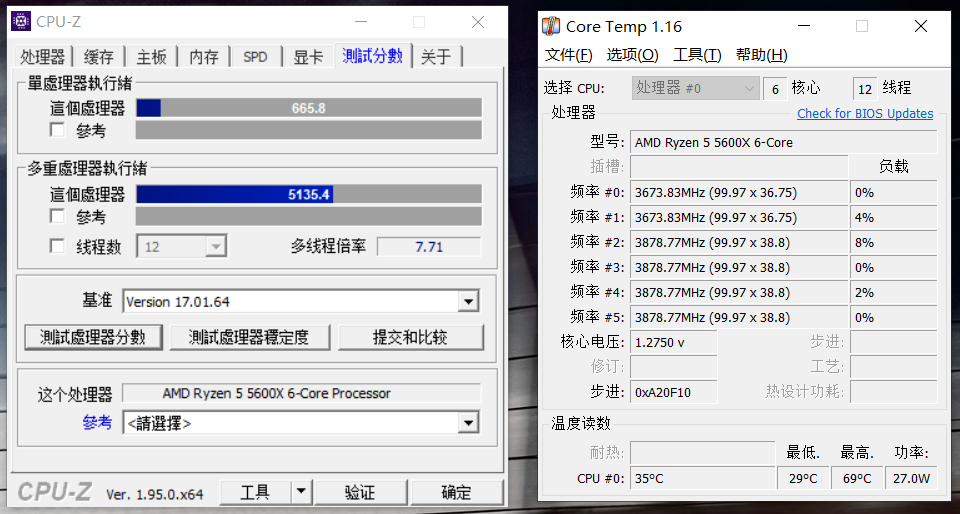Image resolution: width=960 pixels, height=514 pixels.
Task: Click the 核心 count box showing 6
Action: pyautogui.click(x=775, y=89)
